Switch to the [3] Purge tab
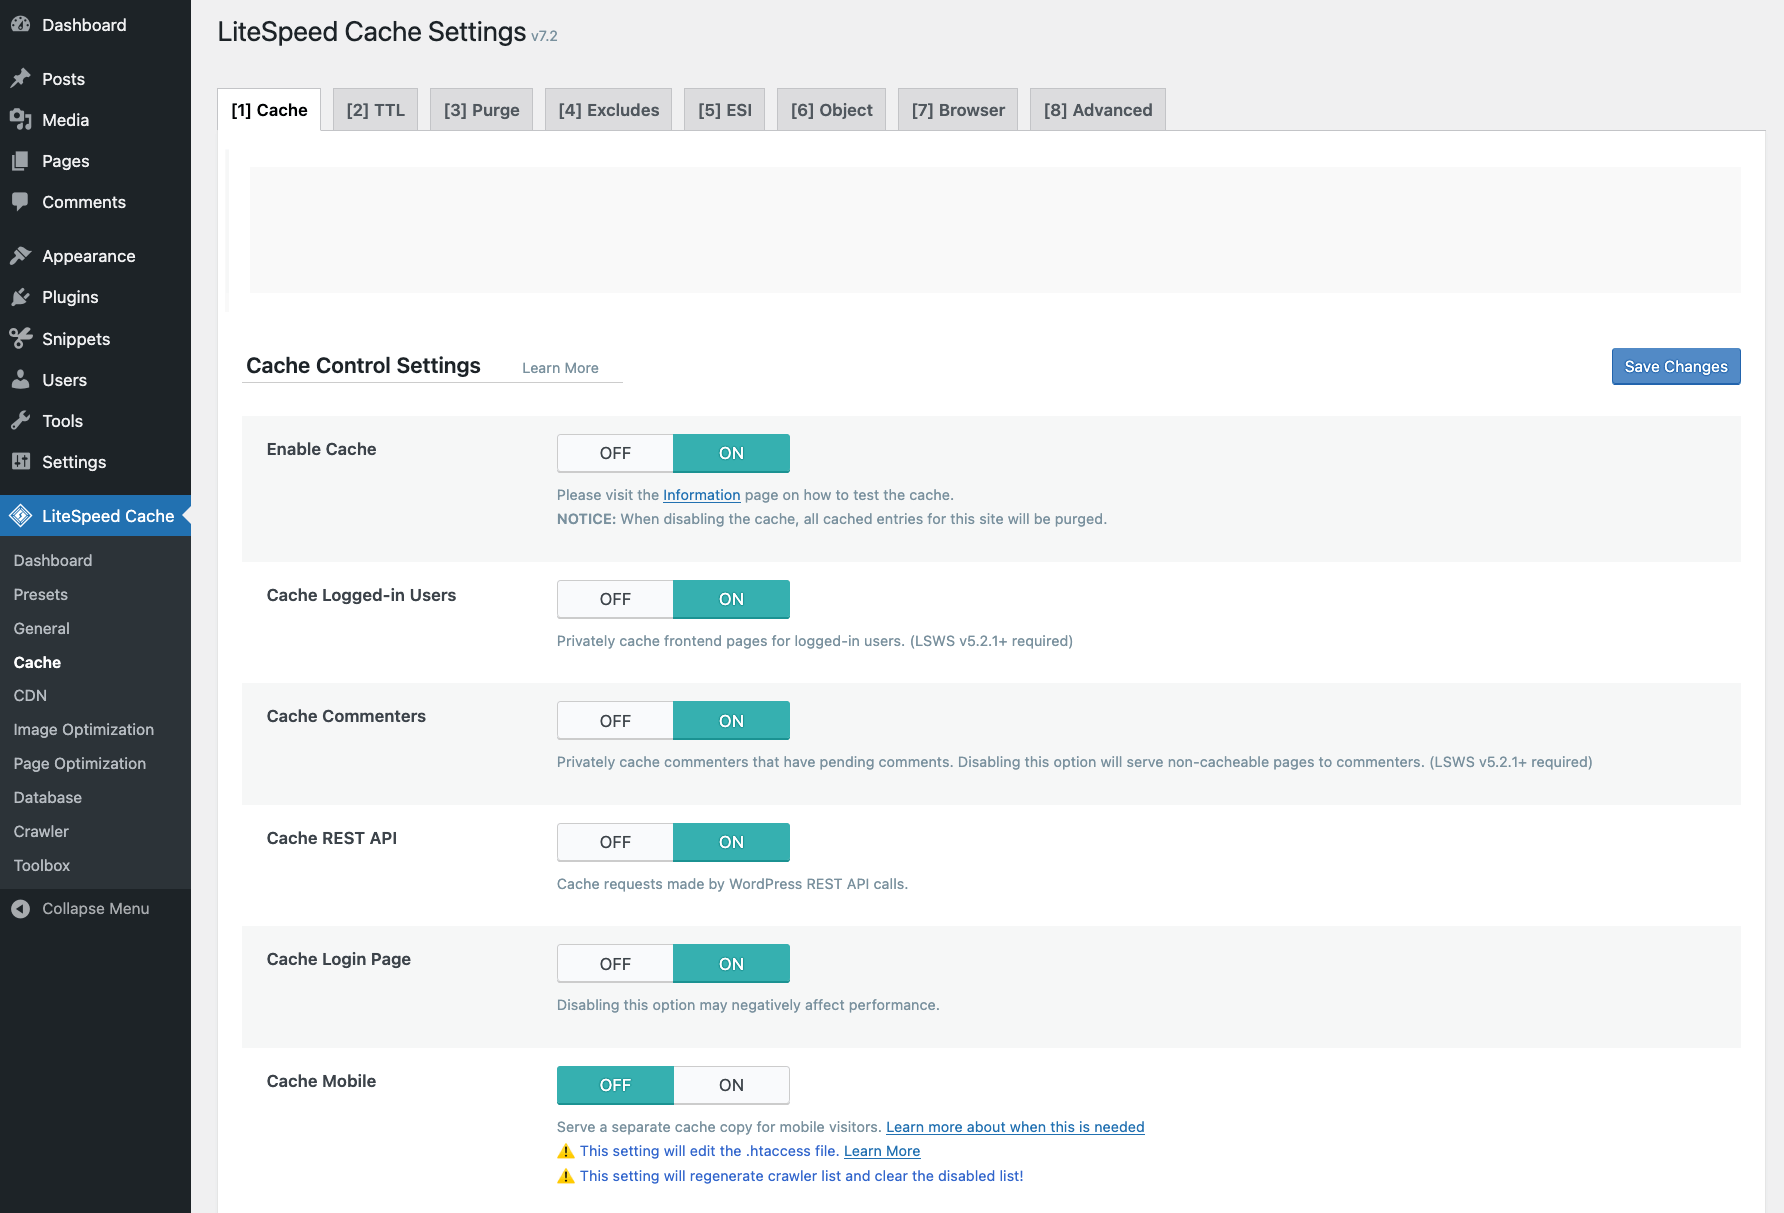 coord(481,110)
